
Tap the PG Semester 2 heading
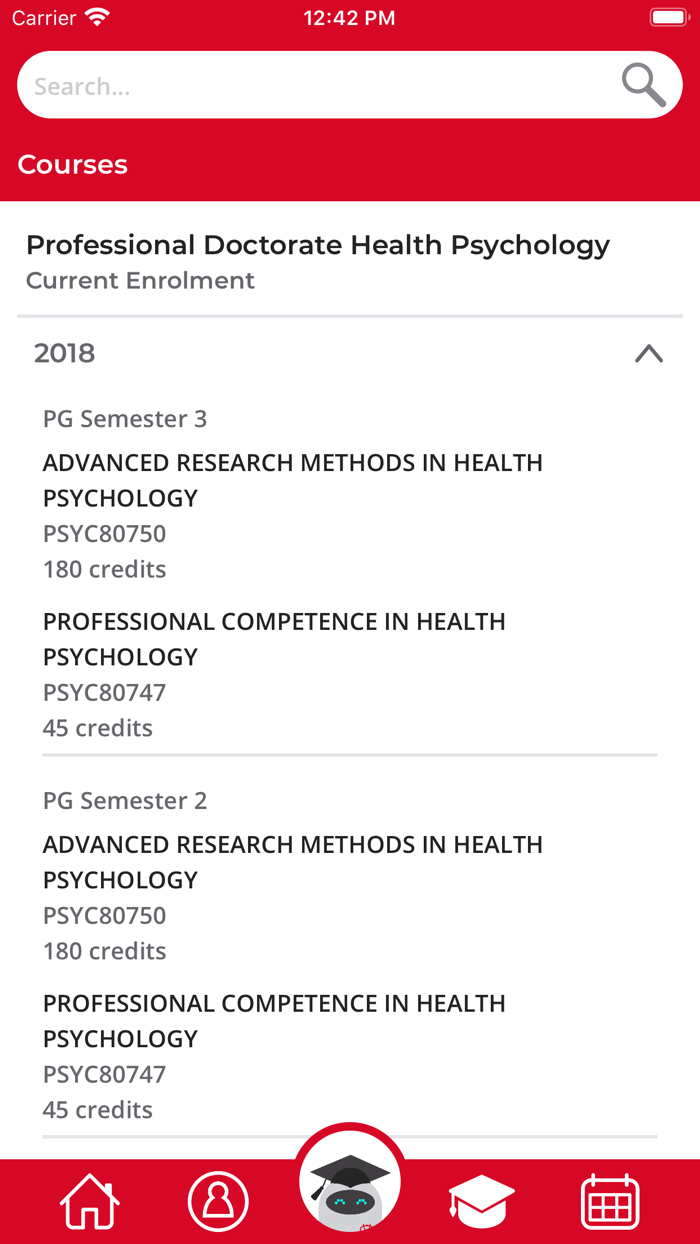(125, 801)
